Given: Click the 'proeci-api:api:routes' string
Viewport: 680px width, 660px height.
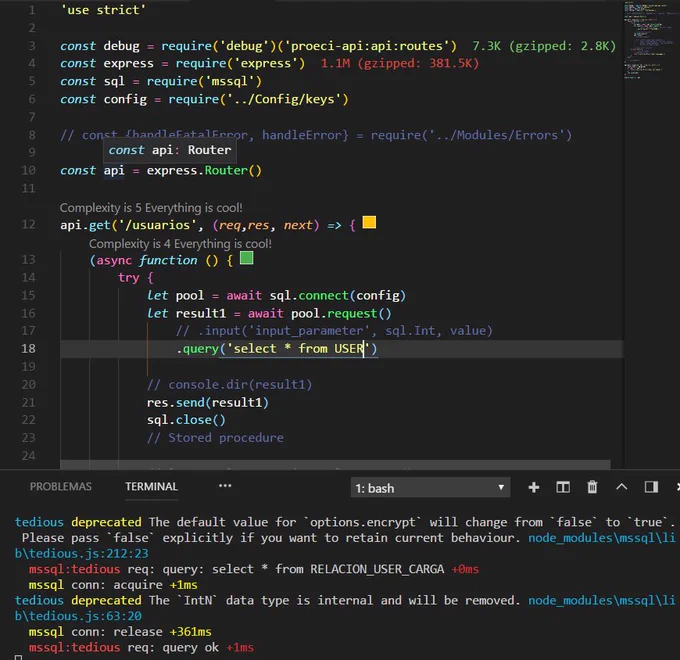Looking at the screenshot, I should [x=366, y=46].
